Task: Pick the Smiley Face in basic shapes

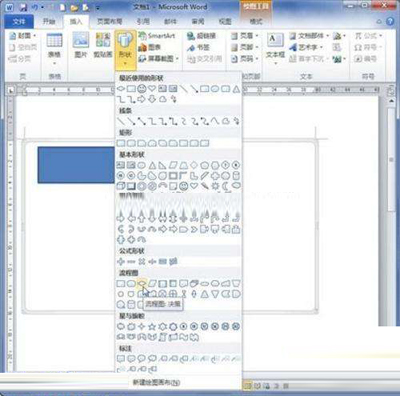Action: 184,186
